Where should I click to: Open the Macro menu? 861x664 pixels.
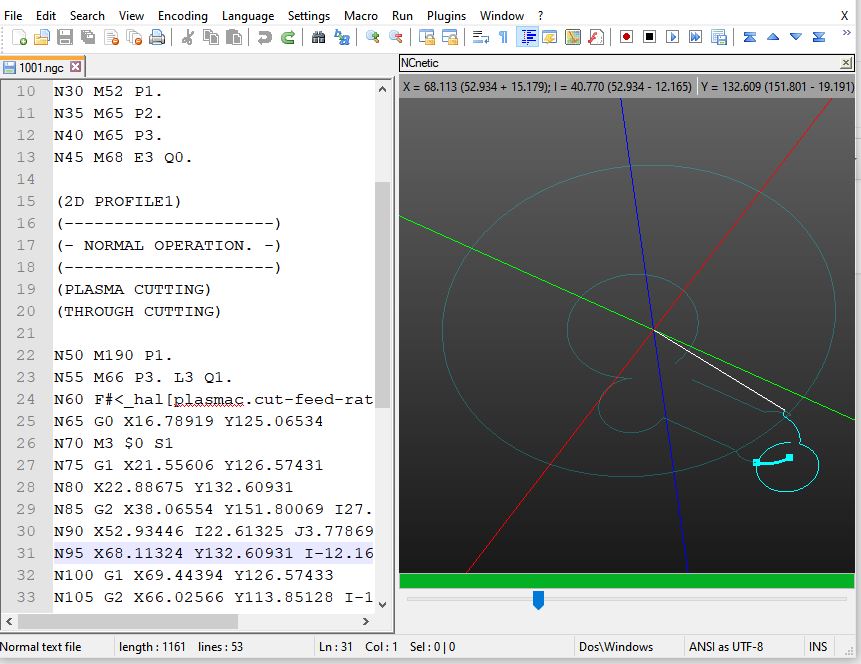[361, 15]
